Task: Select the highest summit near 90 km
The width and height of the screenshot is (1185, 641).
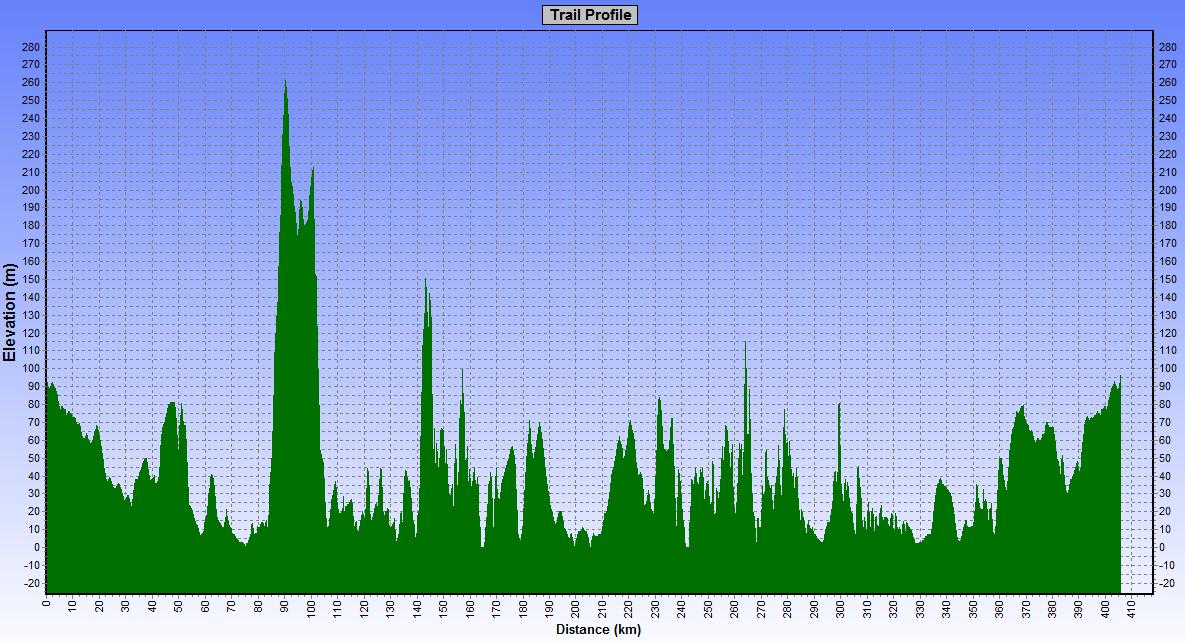Action: click(x=285, y=82)
